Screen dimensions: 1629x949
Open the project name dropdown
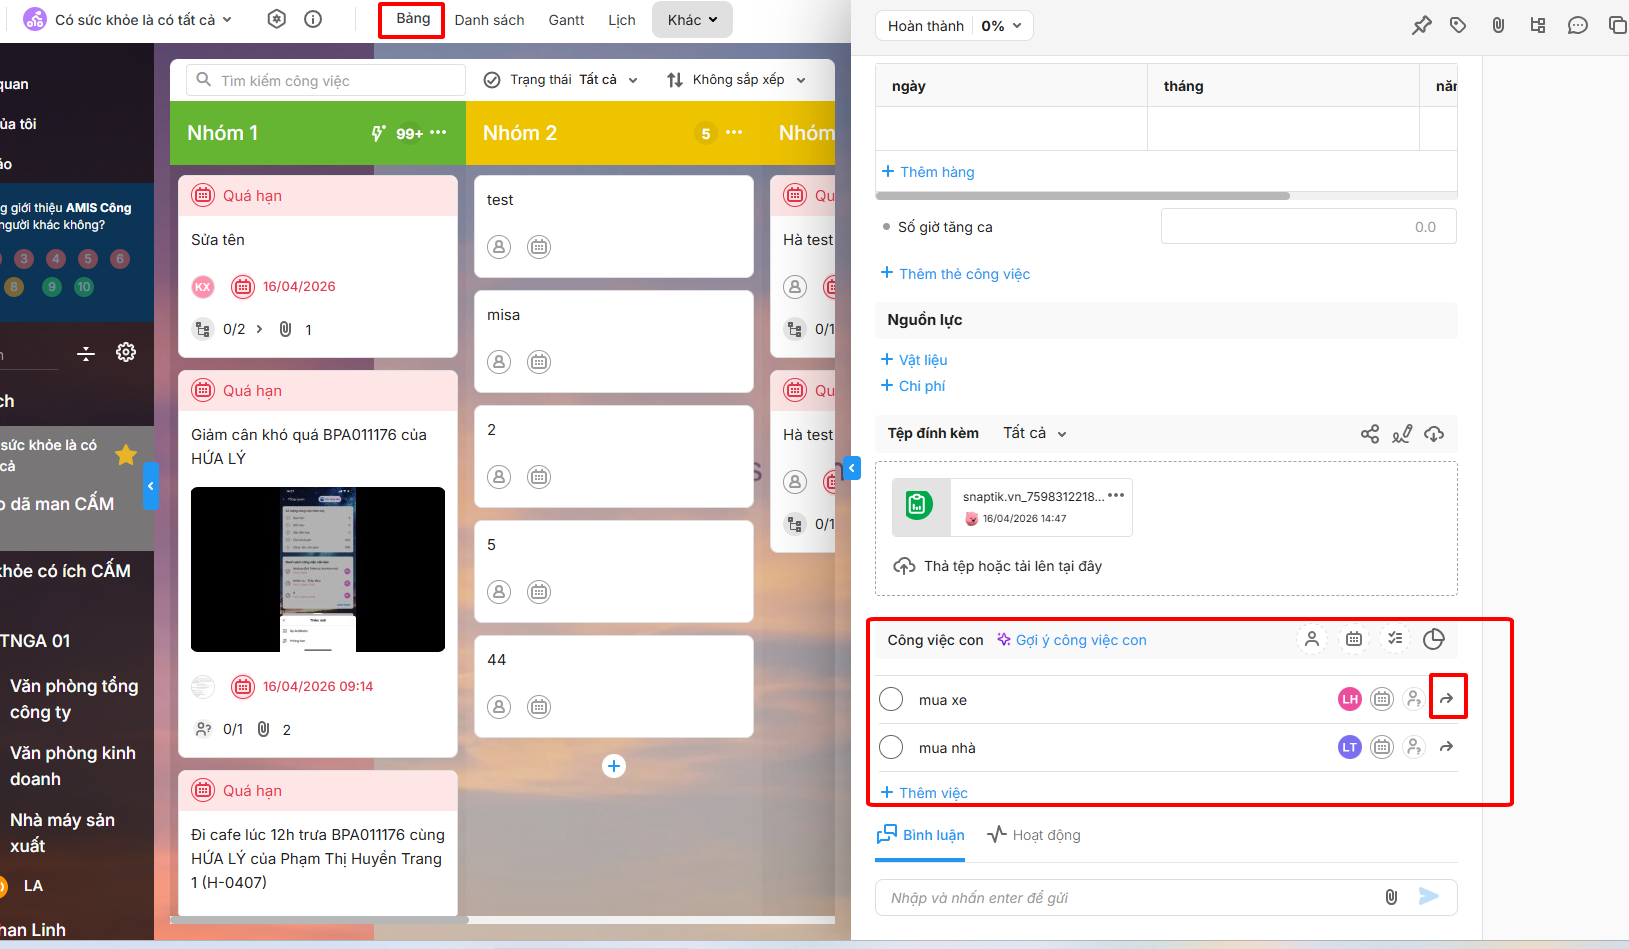[143, 20]
